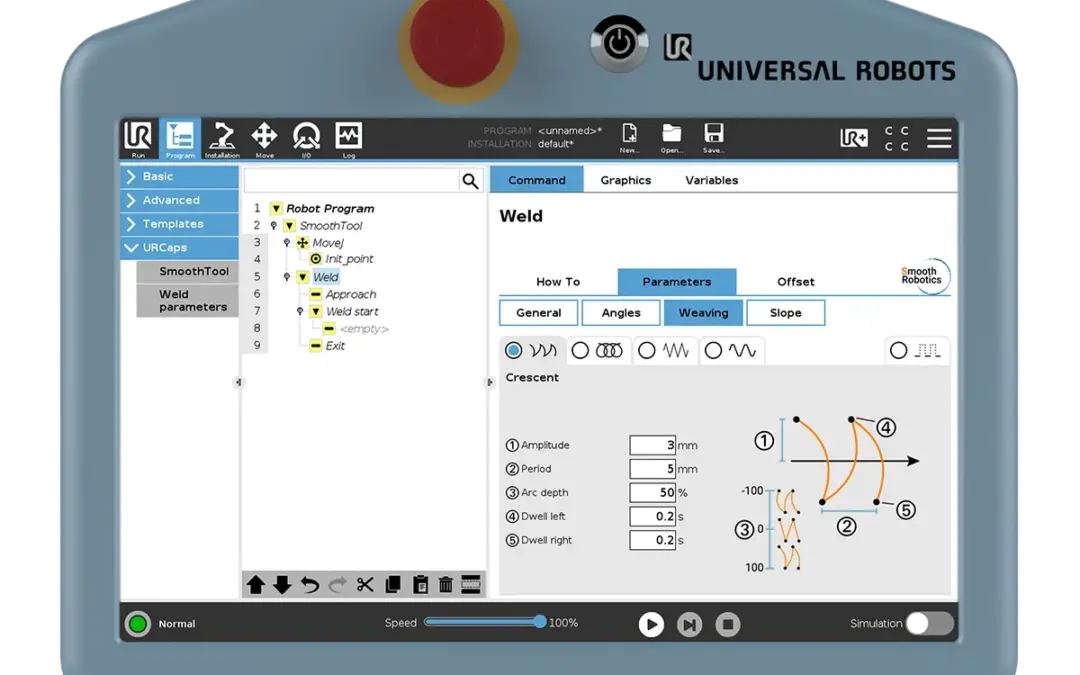The width and height of the screenshot is (1080, 675).
Task: Open the Offset tab
Action: (x=795, y=282)
